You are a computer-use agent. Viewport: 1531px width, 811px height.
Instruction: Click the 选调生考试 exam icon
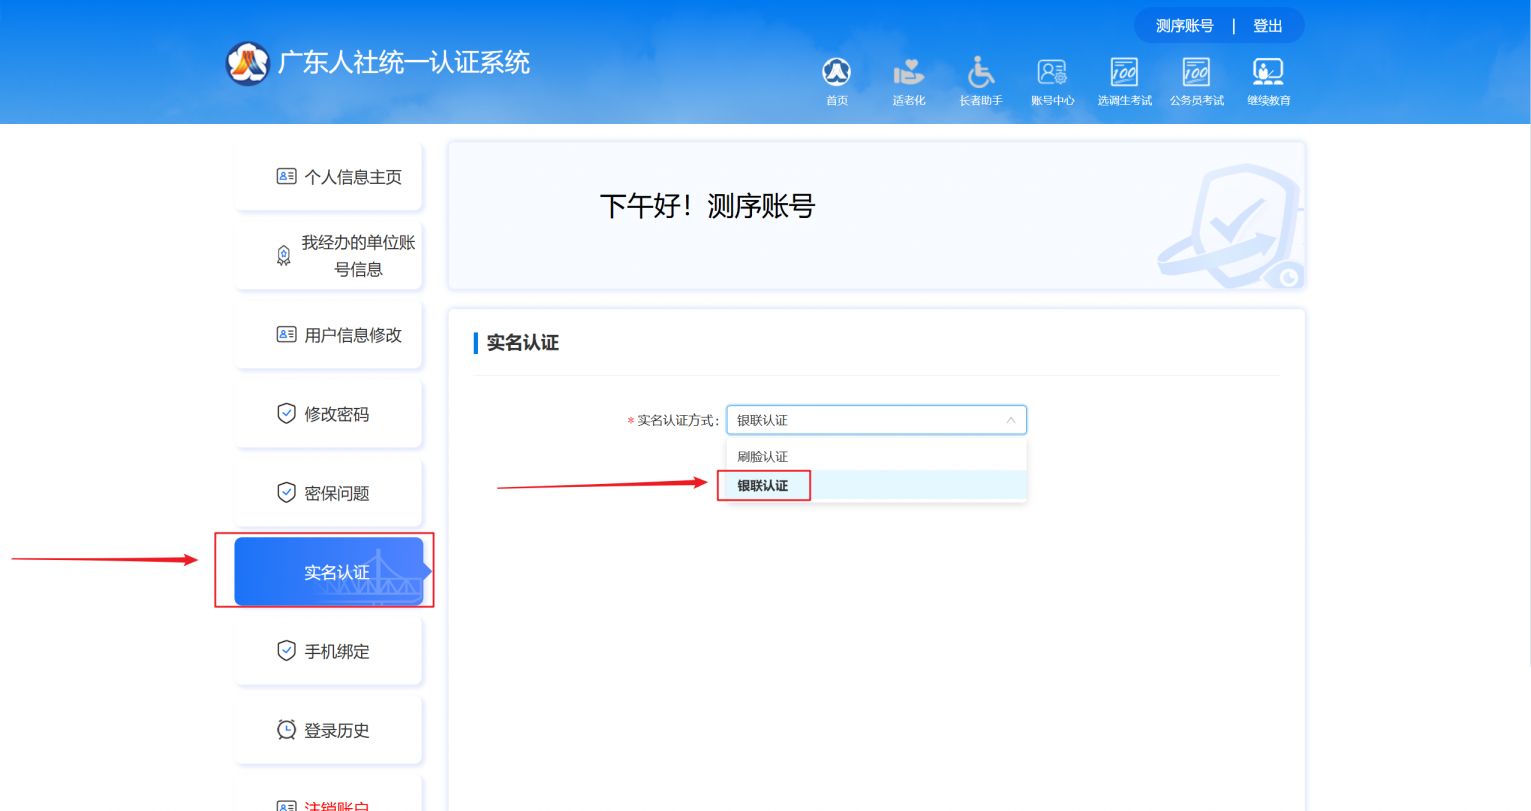pos(1124,73)
